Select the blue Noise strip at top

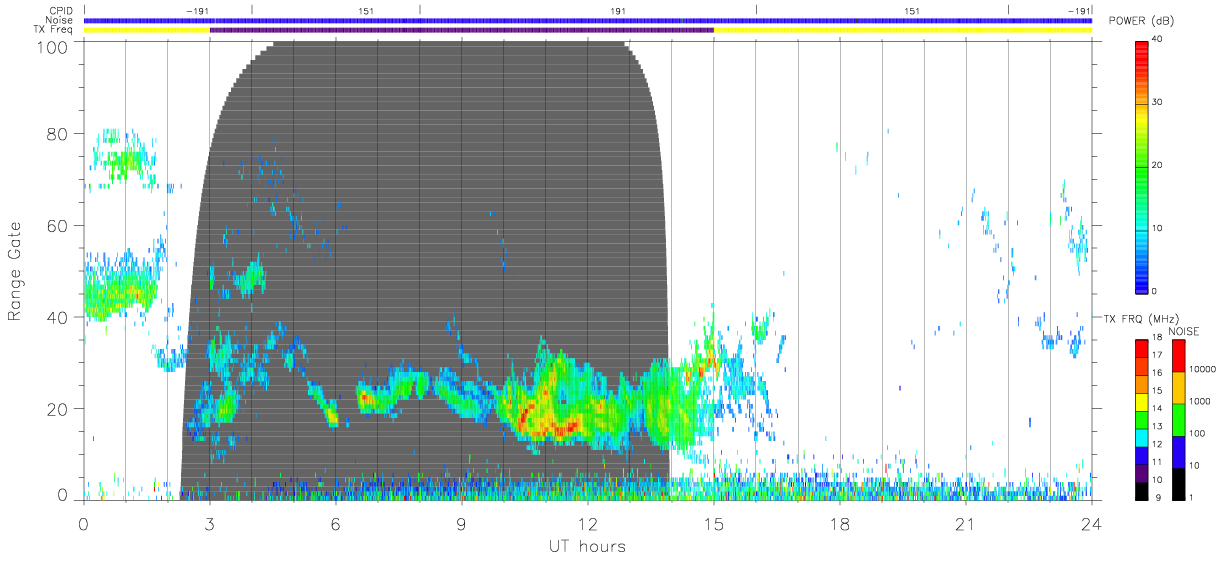point(588,20)
